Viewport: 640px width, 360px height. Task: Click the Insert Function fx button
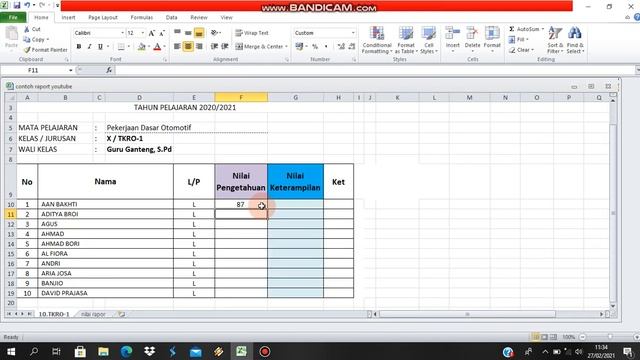coord(109,70)
